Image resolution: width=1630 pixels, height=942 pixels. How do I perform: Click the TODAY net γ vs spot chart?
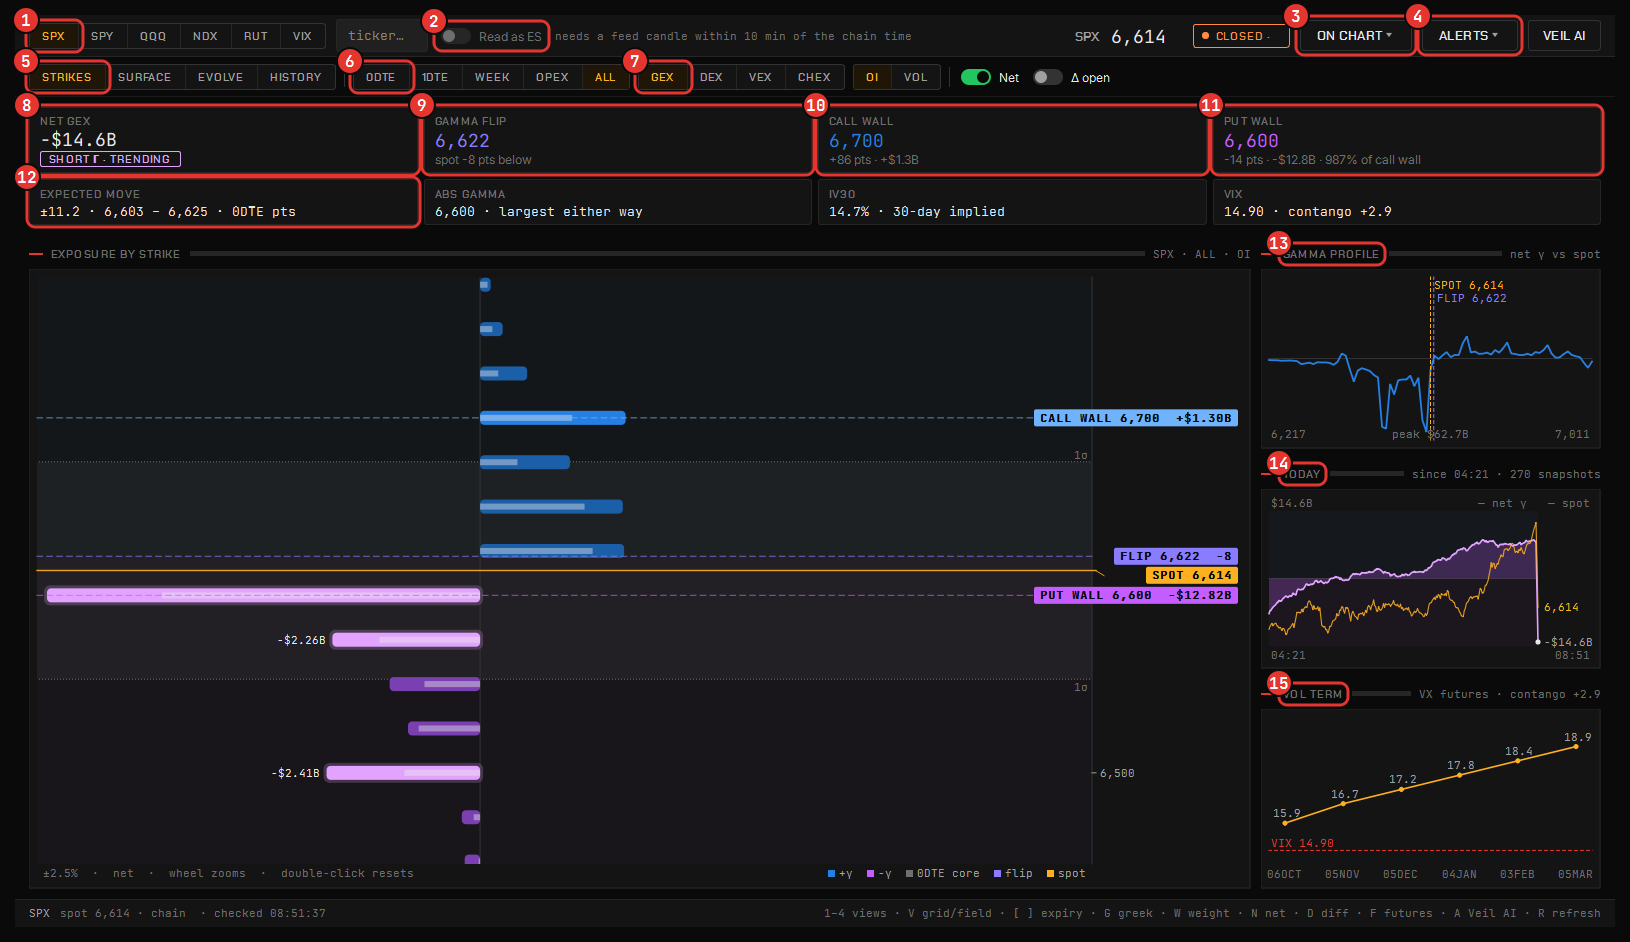point(1431,578)
